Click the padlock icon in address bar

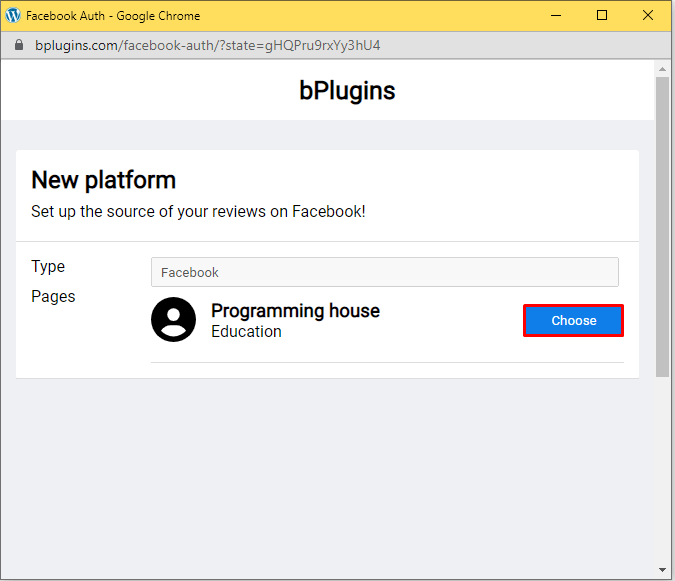point(18,46)
